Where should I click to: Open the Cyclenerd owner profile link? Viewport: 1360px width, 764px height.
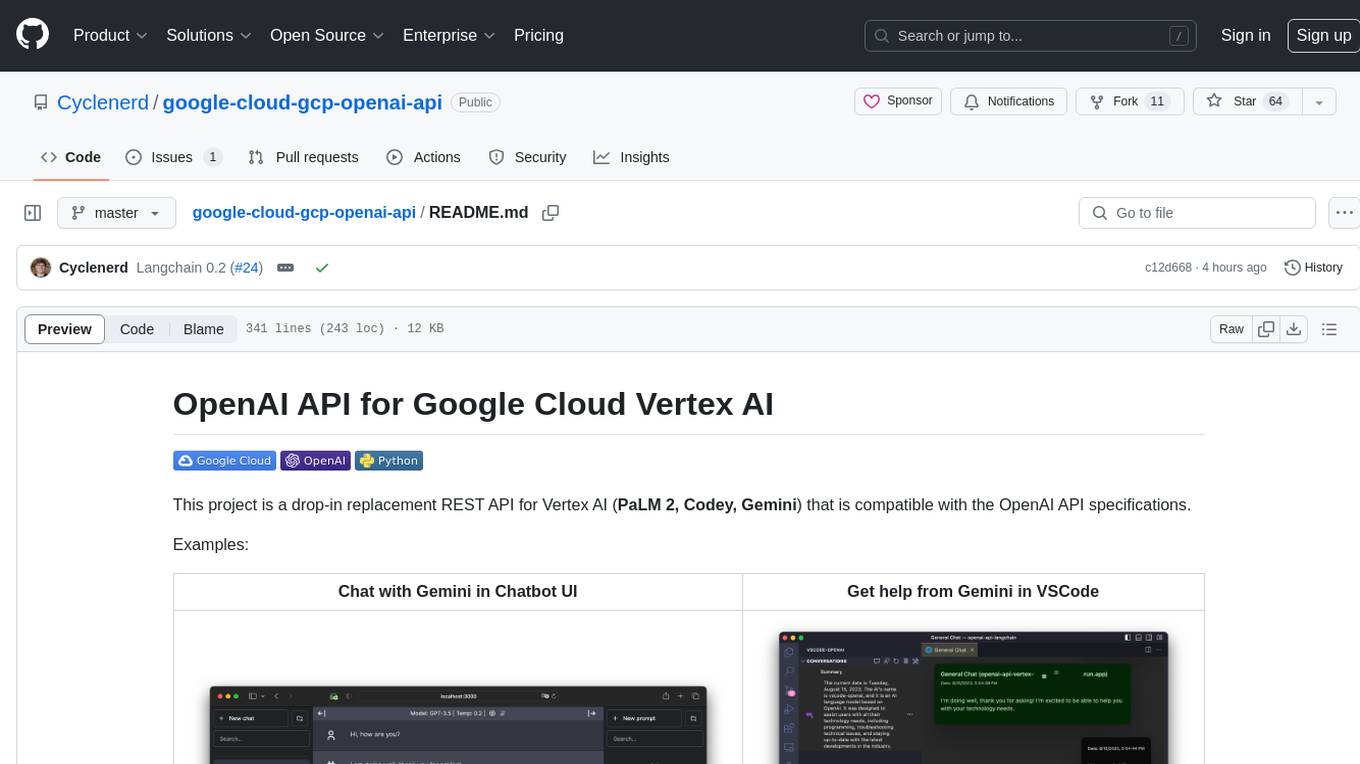(103, 102)
